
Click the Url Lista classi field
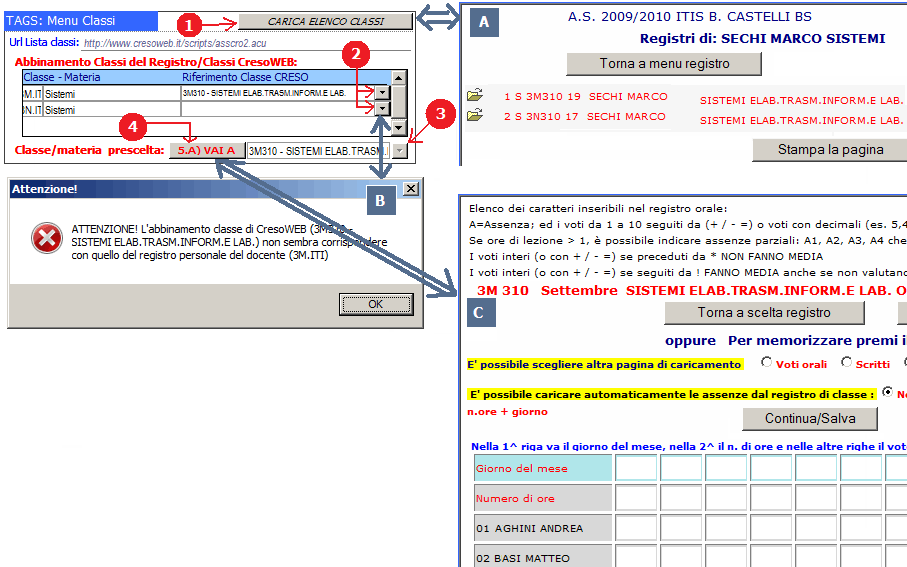click(x=245, y=43)
